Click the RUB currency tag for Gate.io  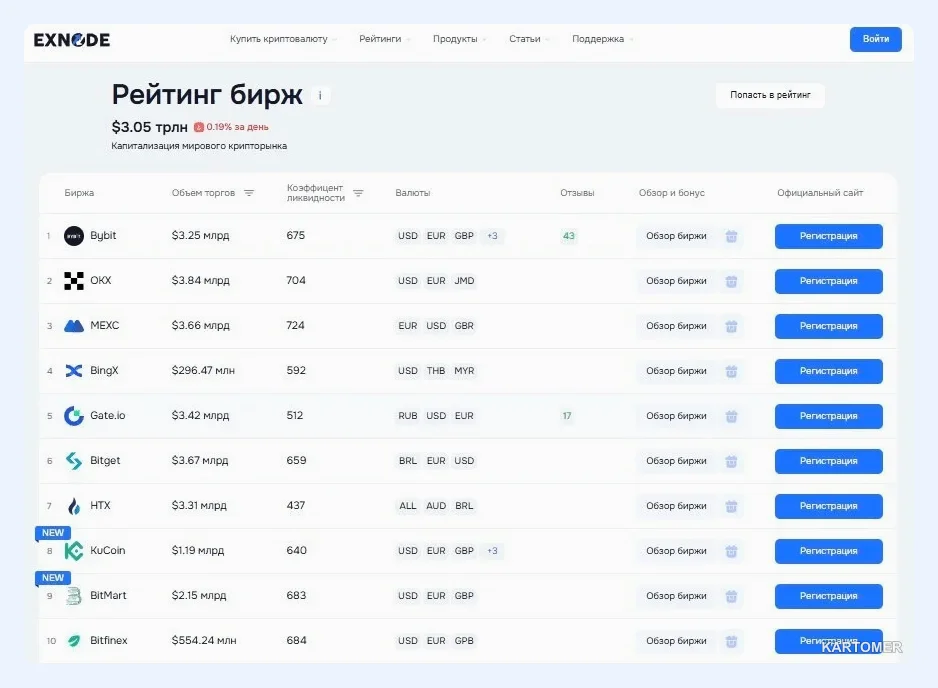click(408, 416)
